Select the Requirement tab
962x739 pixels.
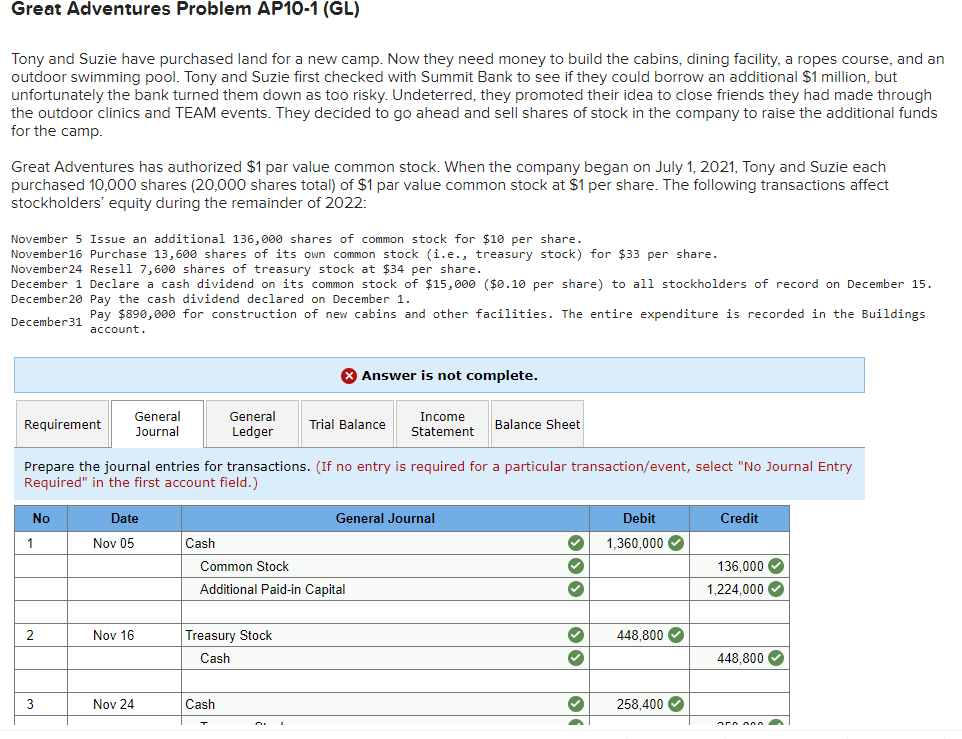(x=62, y=423)
